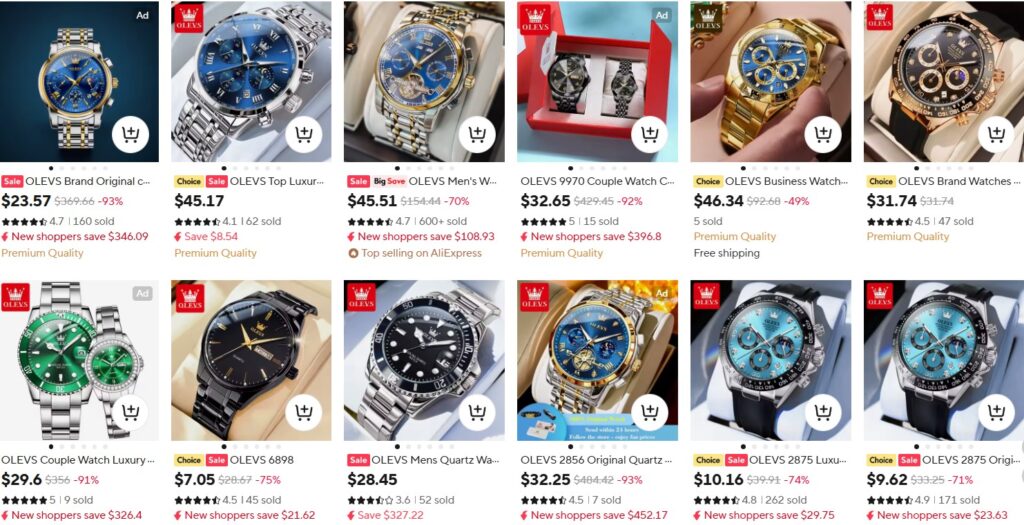
Task: Add the OLEVS 2856 Original Quartz to cart
Action: [x=650, y=413]
